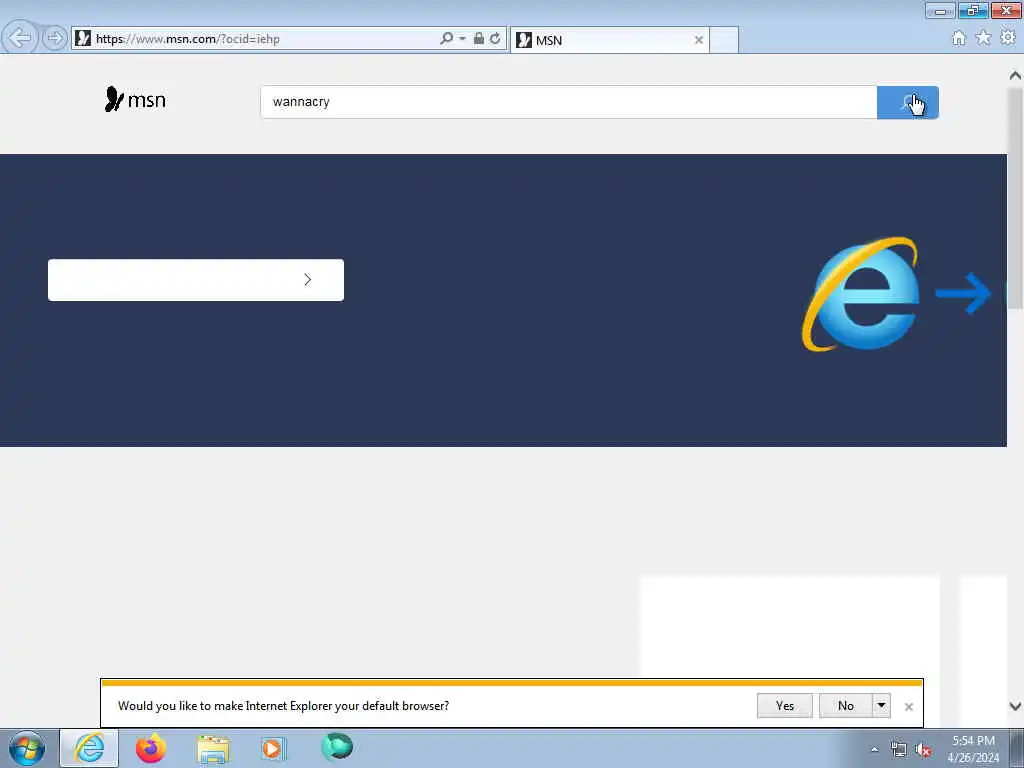Go forward with the browser Forward arrow

(x=55, y=38)
